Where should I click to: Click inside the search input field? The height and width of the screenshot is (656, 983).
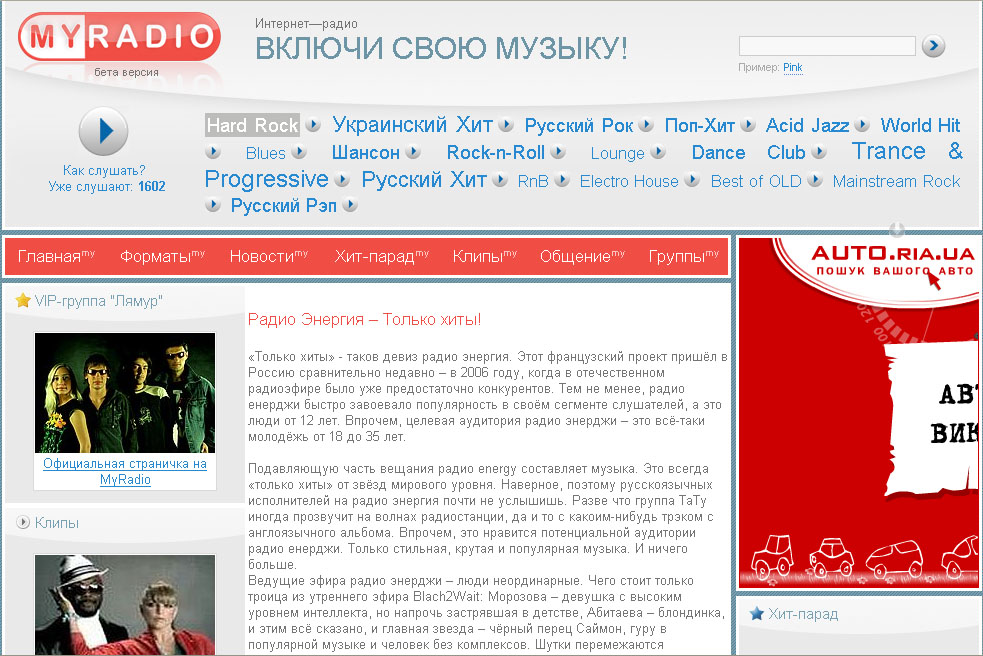826,46
